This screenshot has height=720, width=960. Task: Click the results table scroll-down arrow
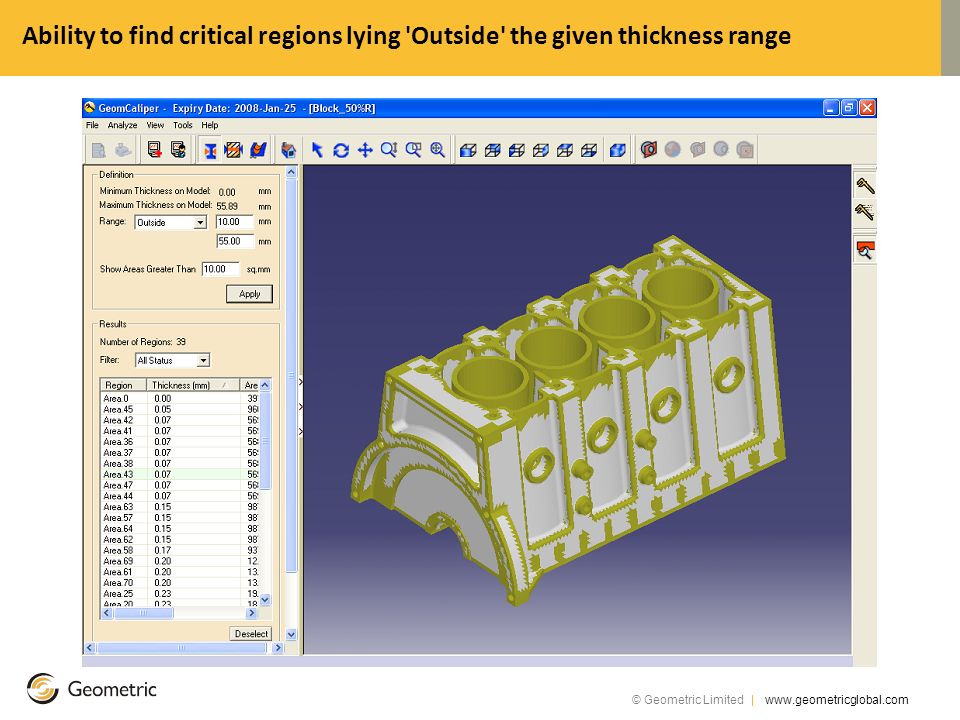pos(265,600)
